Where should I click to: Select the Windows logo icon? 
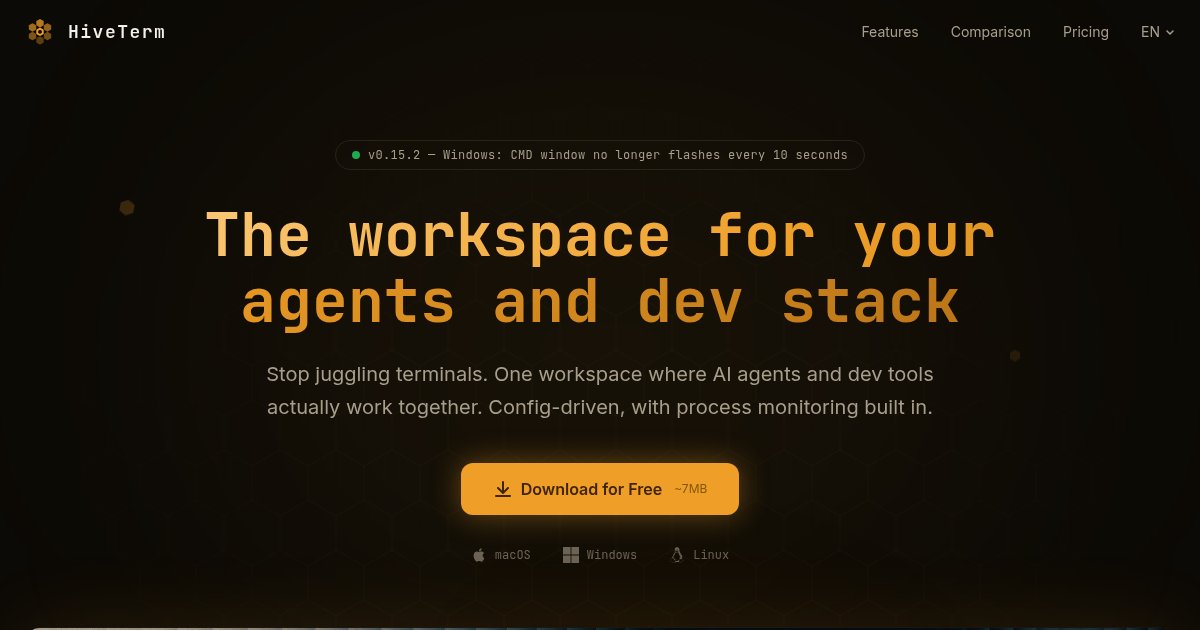coord(571,555)
